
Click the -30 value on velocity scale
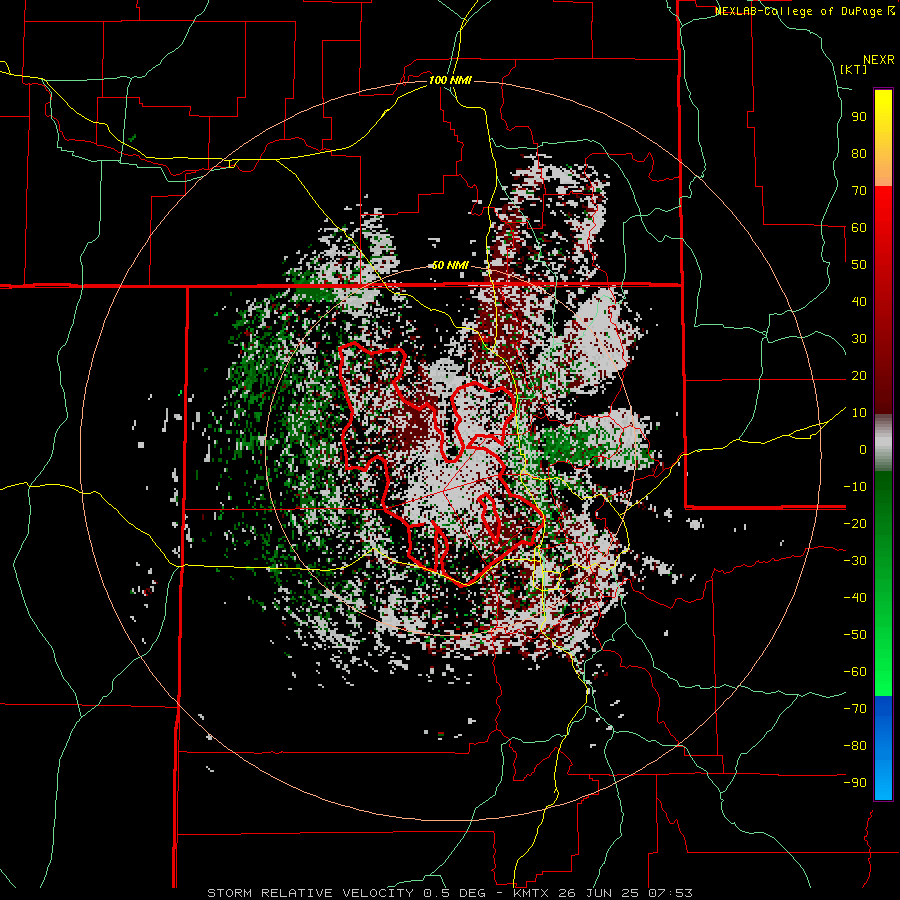pyautogui.click(x=855, y=561)
